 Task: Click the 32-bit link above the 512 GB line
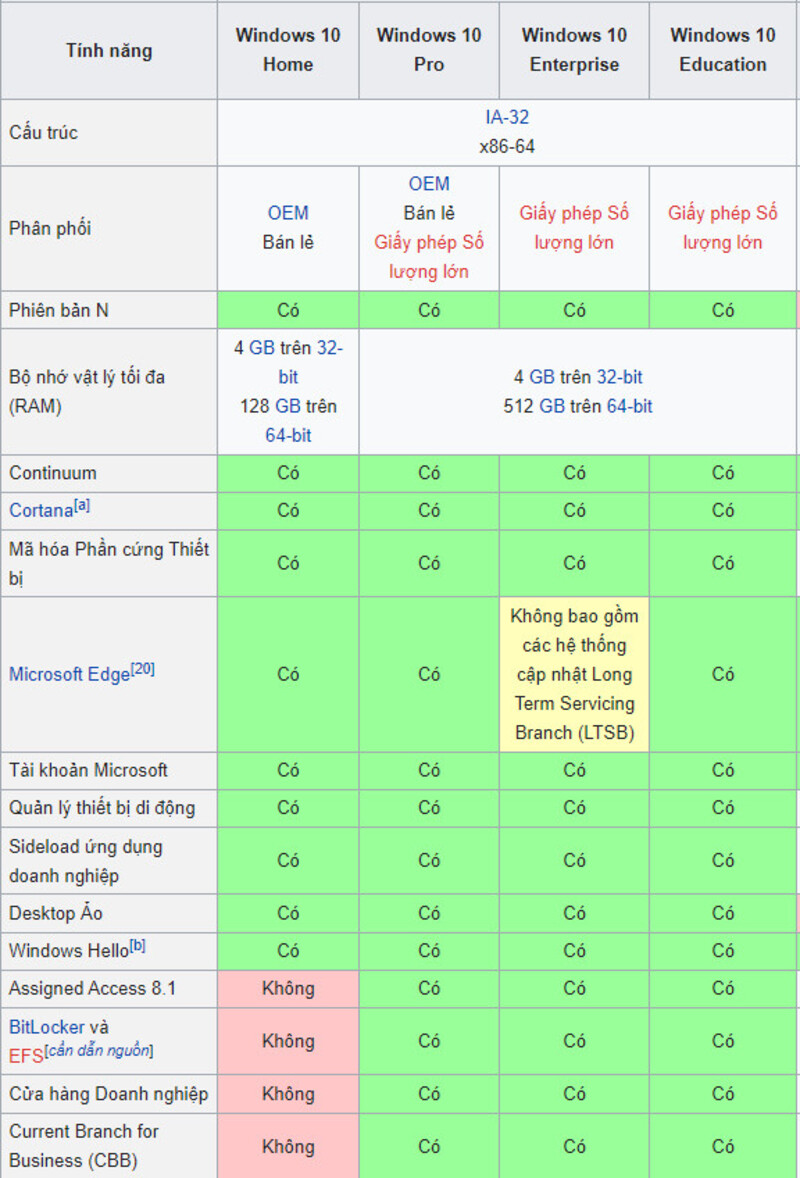coord(620,377)
